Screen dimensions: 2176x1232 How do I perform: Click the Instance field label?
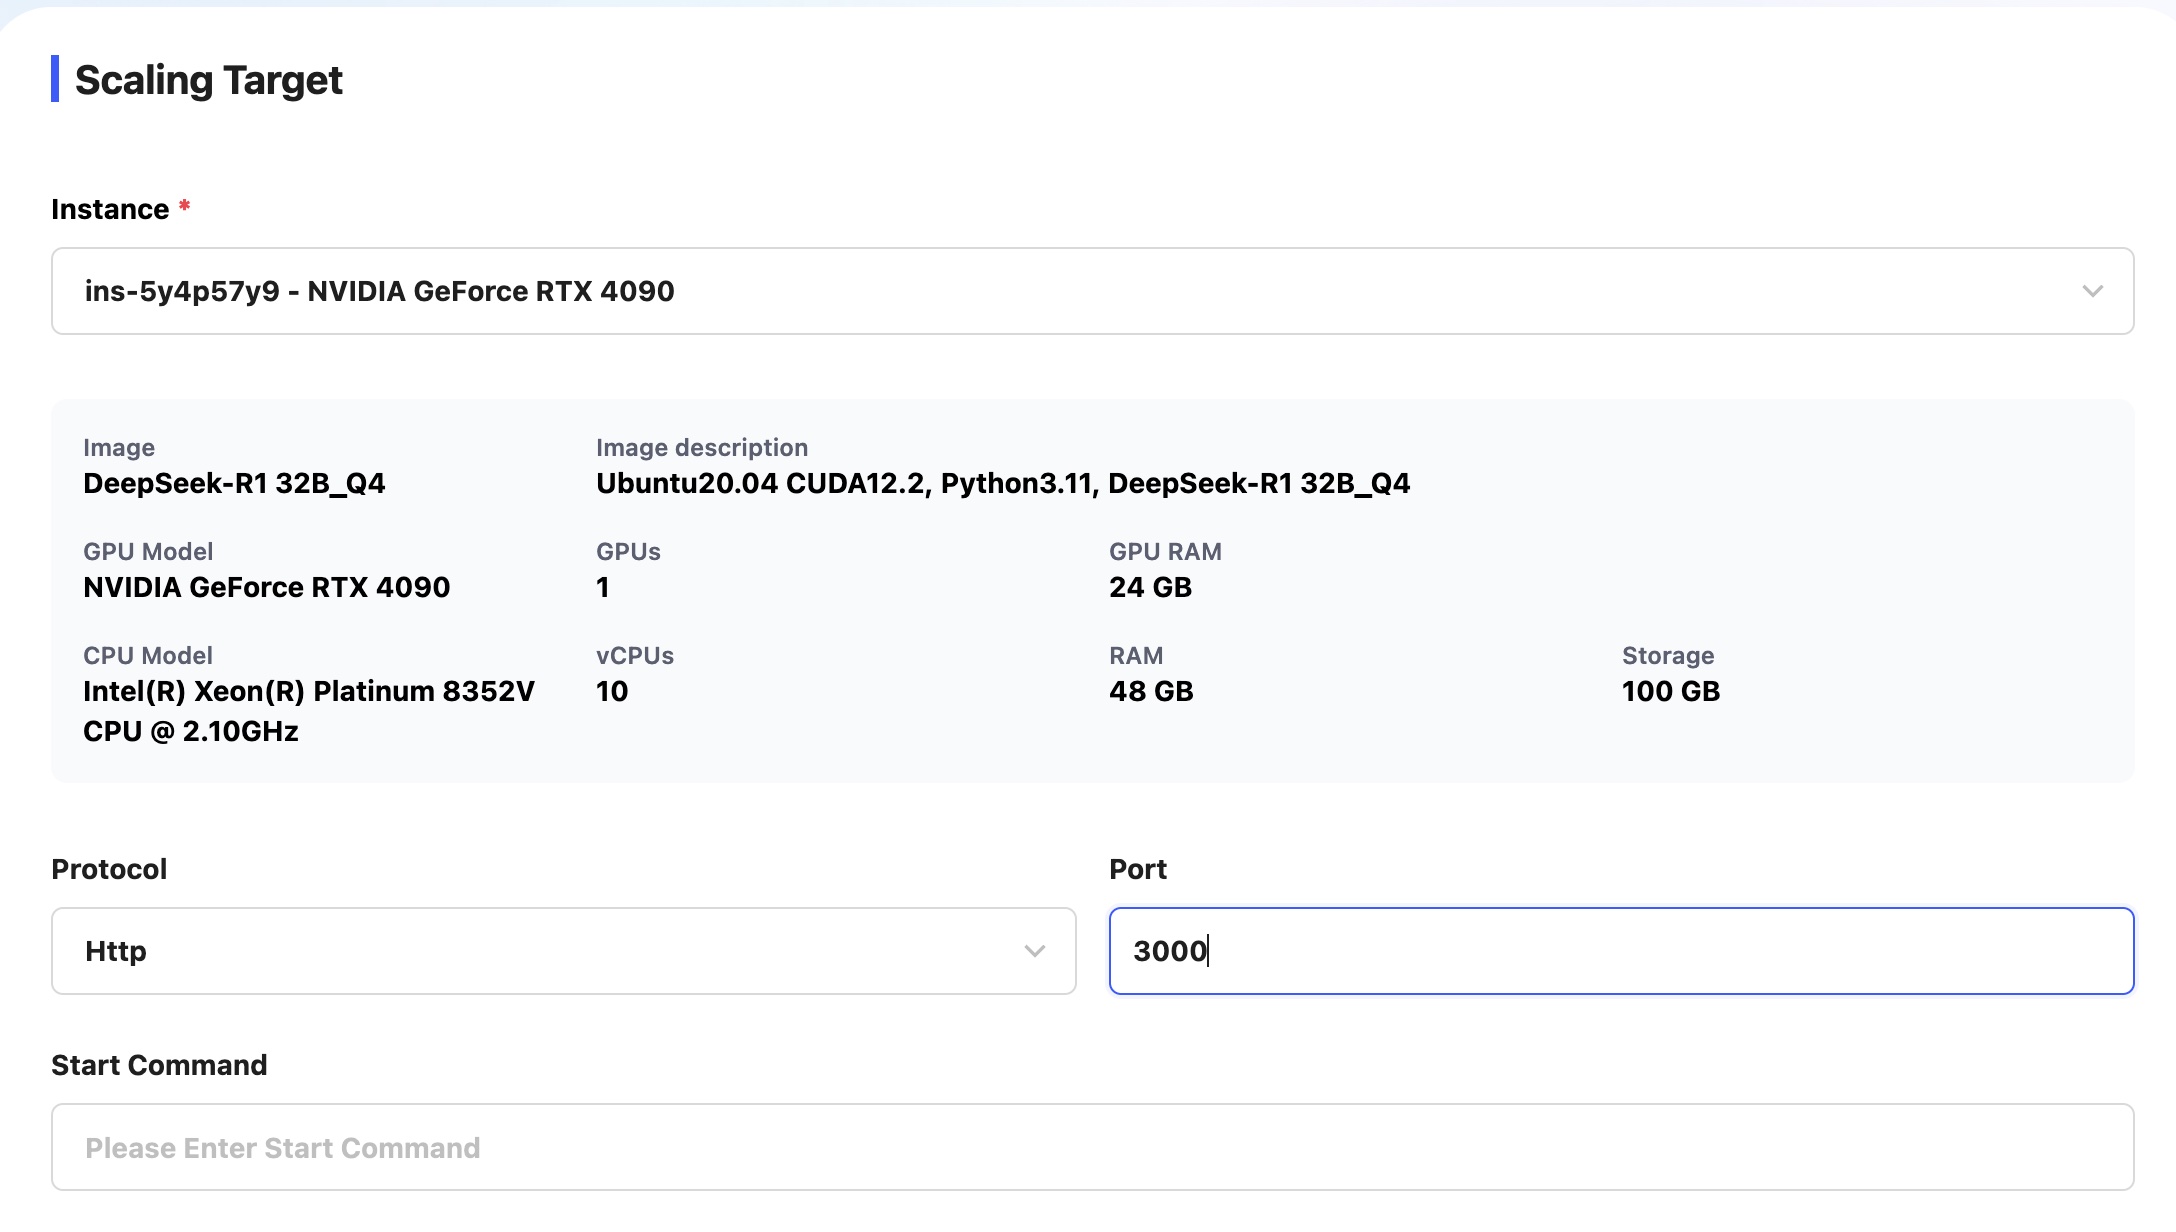point(110,209)
